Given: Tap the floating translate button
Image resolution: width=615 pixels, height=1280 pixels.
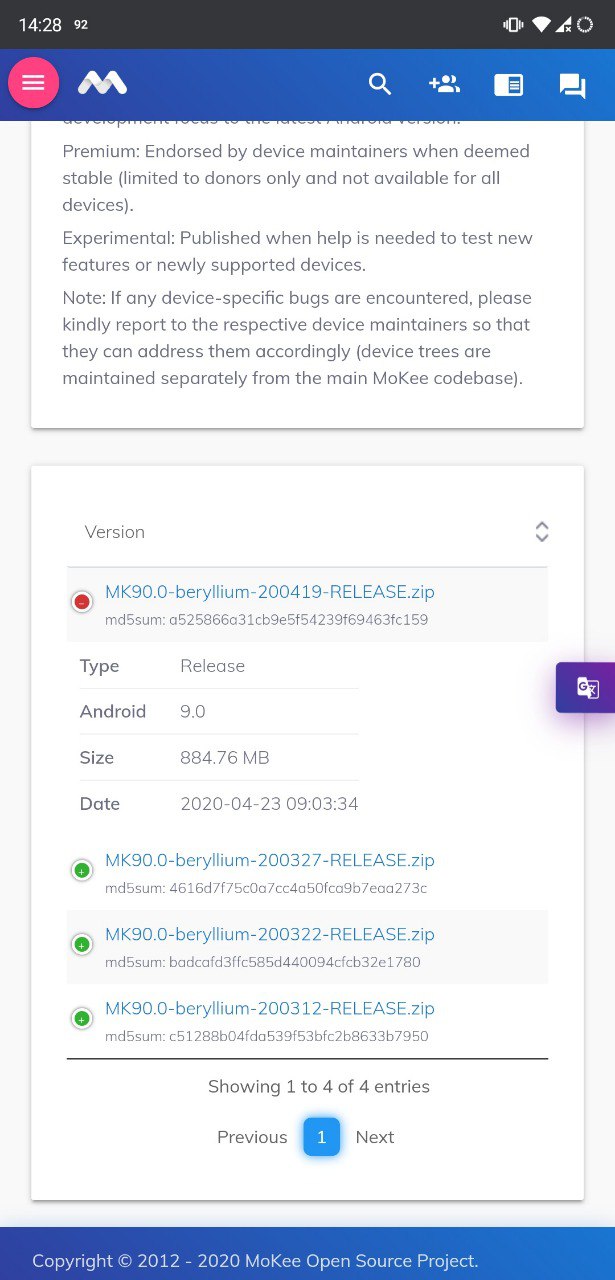Looking at the screenshot, I should click(x=587, y=687).
